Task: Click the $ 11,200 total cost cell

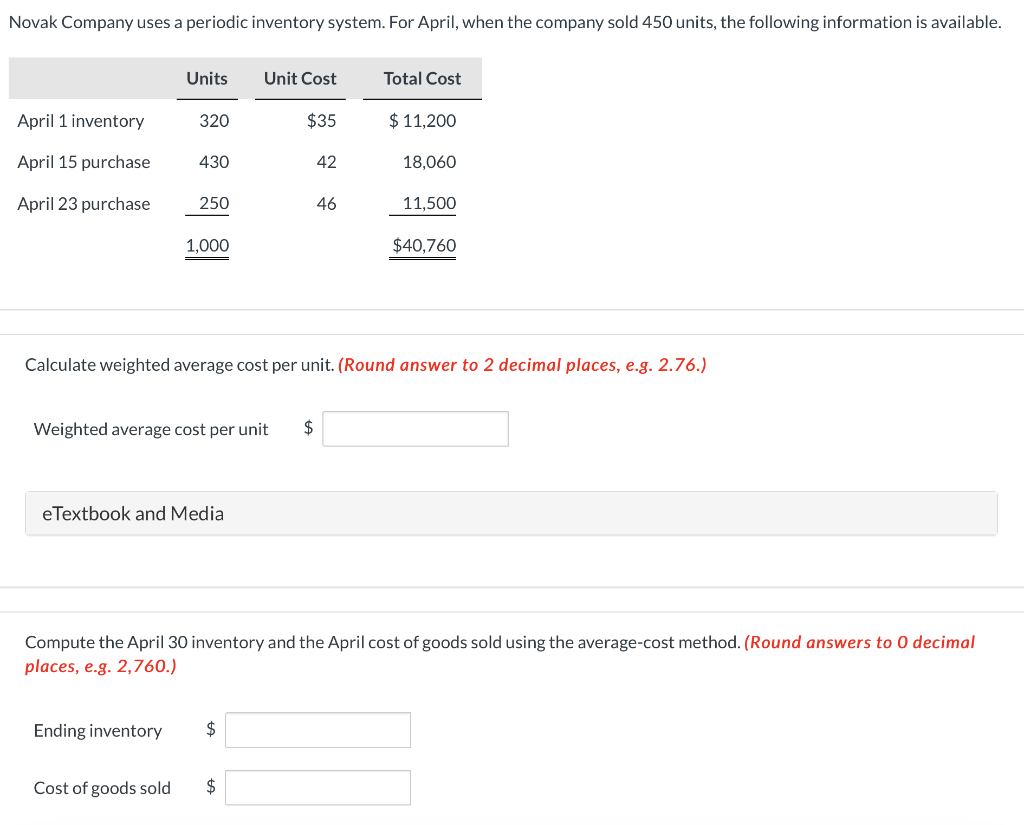Action: point(423,121)
